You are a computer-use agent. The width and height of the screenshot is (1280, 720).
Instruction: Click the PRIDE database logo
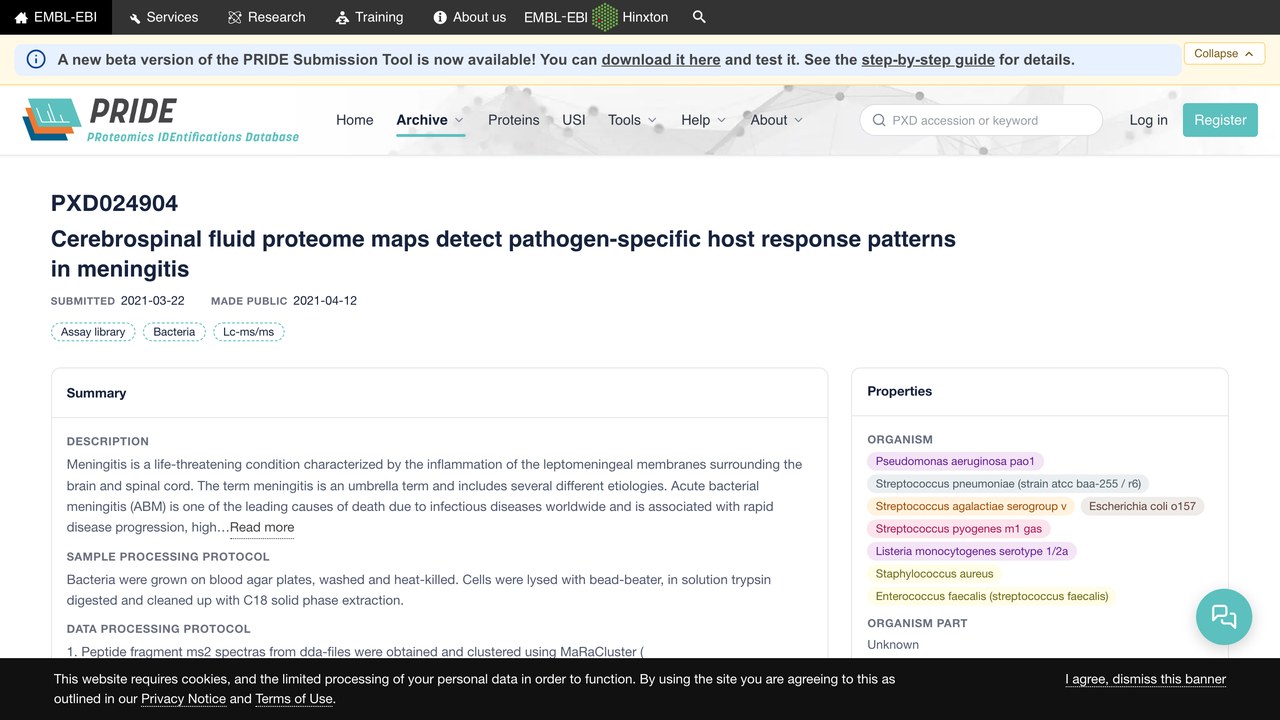tap(161, 120)
